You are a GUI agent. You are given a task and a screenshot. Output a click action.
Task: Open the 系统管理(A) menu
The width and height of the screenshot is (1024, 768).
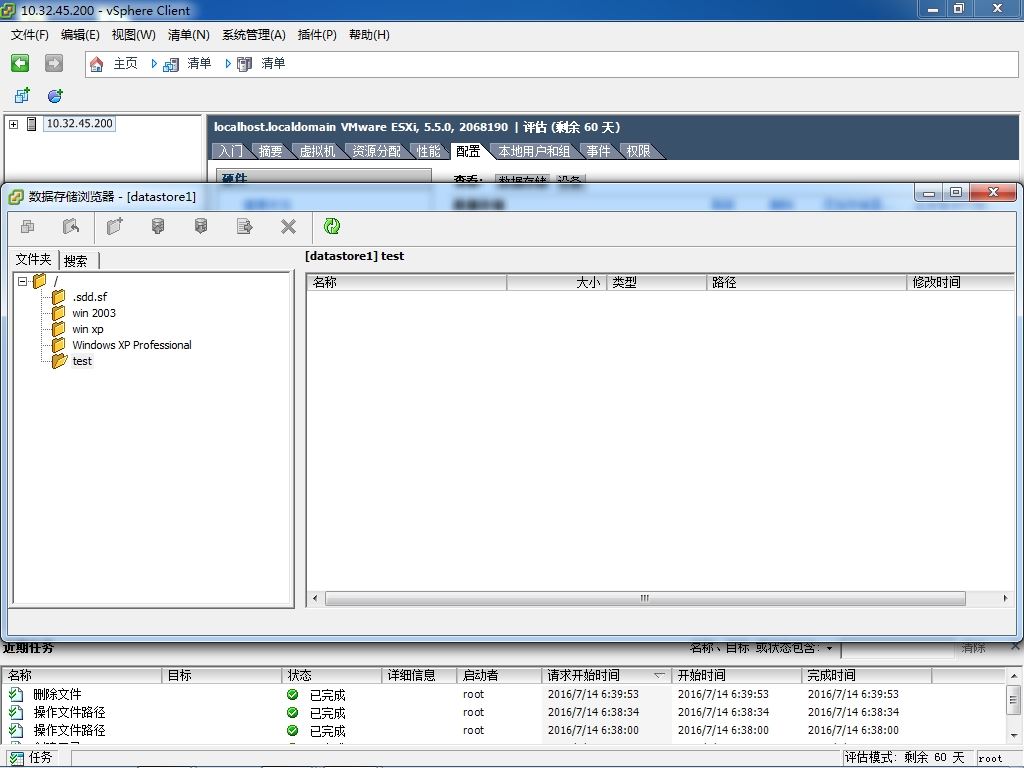(253, 35)
